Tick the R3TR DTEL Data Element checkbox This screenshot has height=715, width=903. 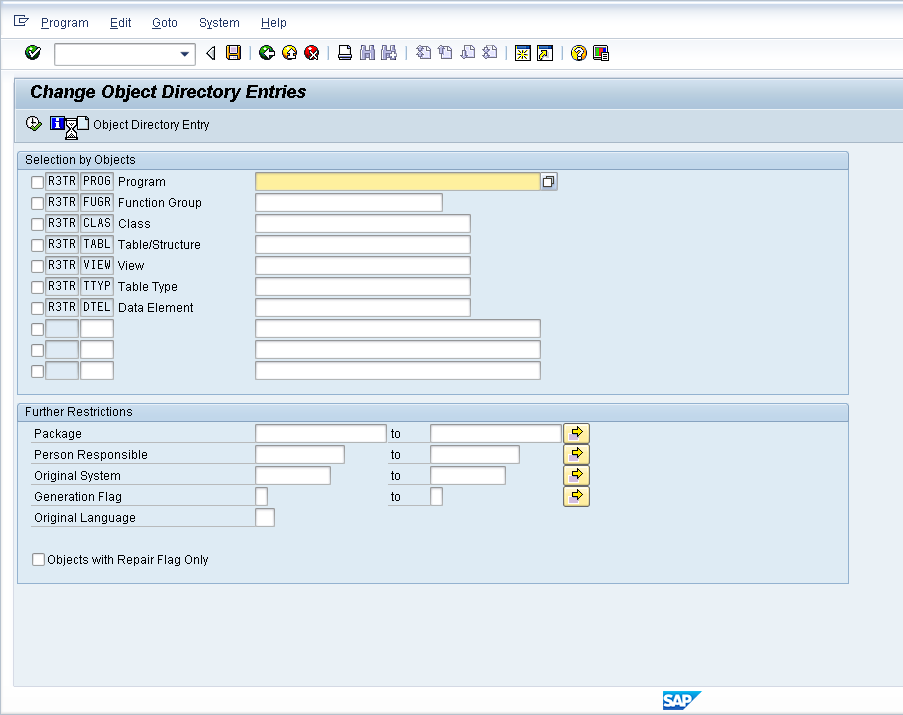pyautogui.click(x=37, y=308)
